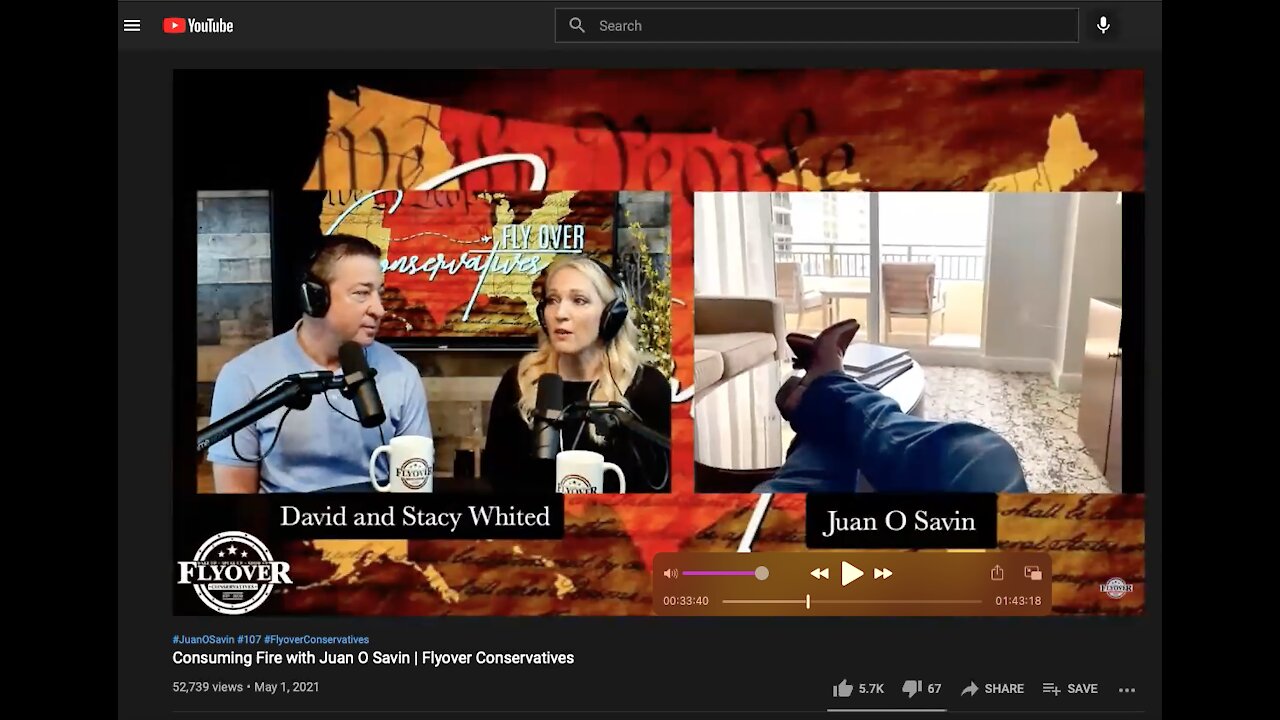This screenshot has width=1280, height=720.
Task: Click the 67 dislike count
Action: 934,689
